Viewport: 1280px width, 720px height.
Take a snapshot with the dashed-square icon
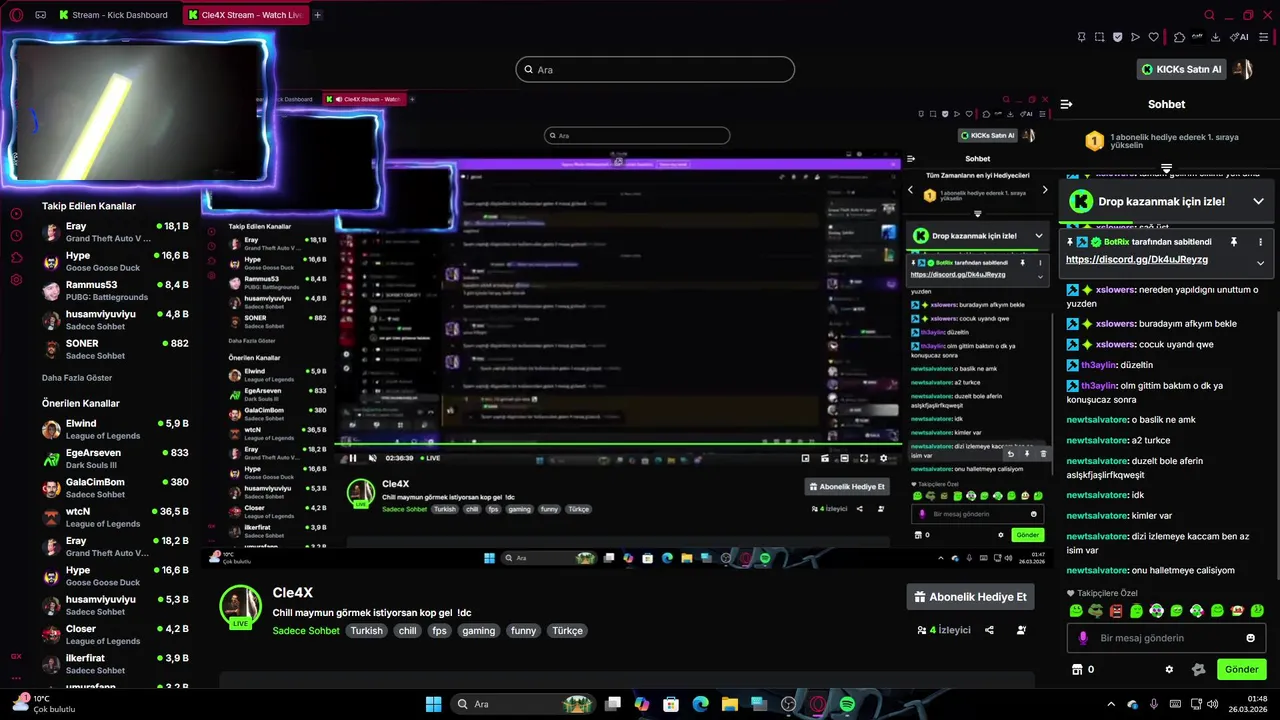coord(1099,38)
